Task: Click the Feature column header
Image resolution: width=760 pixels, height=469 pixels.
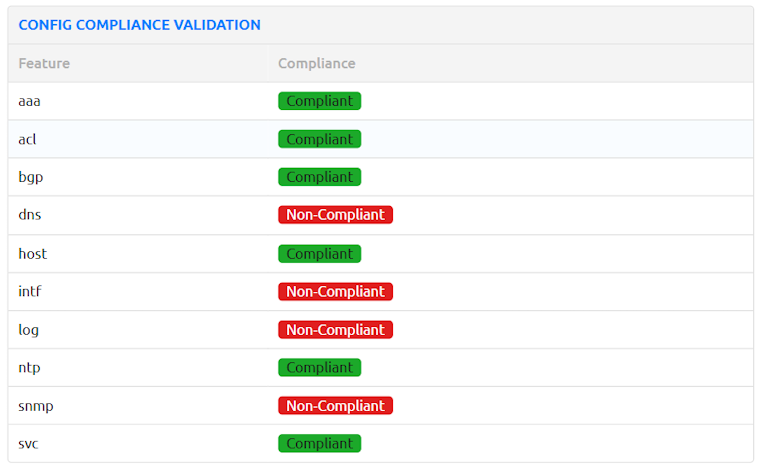Action: [x=44, y=63]
